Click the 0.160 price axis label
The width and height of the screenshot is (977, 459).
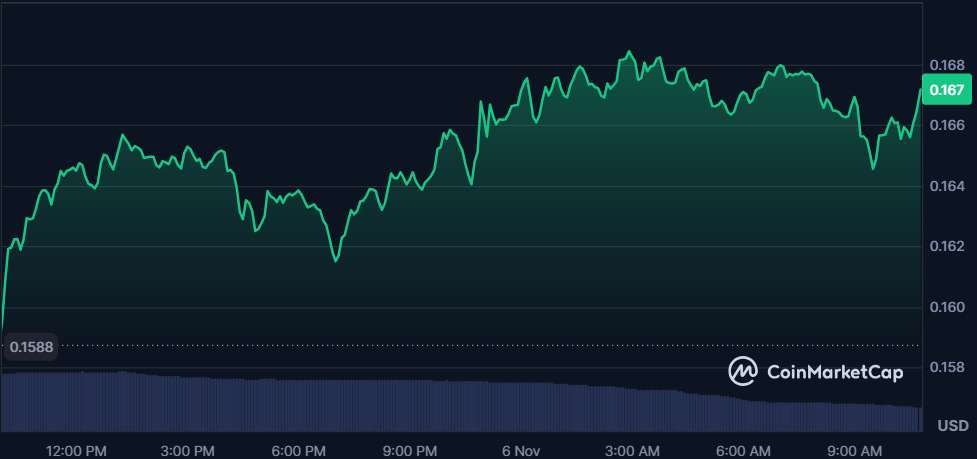point(947,307)
